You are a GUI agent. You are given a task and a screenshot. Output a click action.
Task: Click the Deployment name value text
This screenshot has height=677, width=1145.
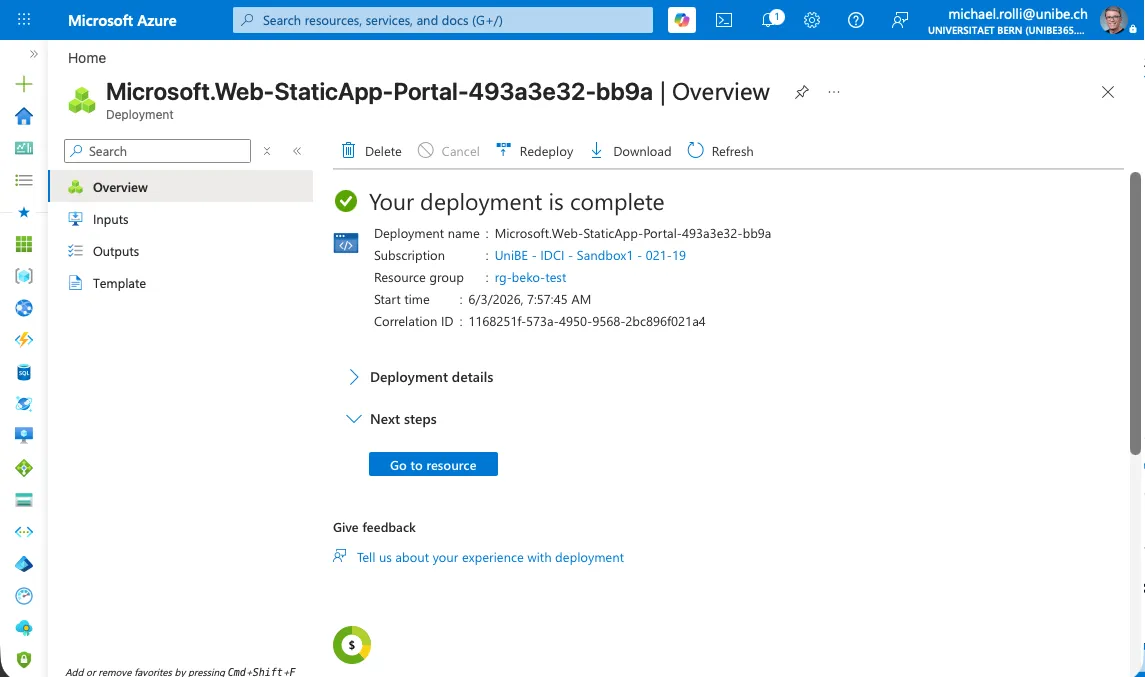click(632, 234)
